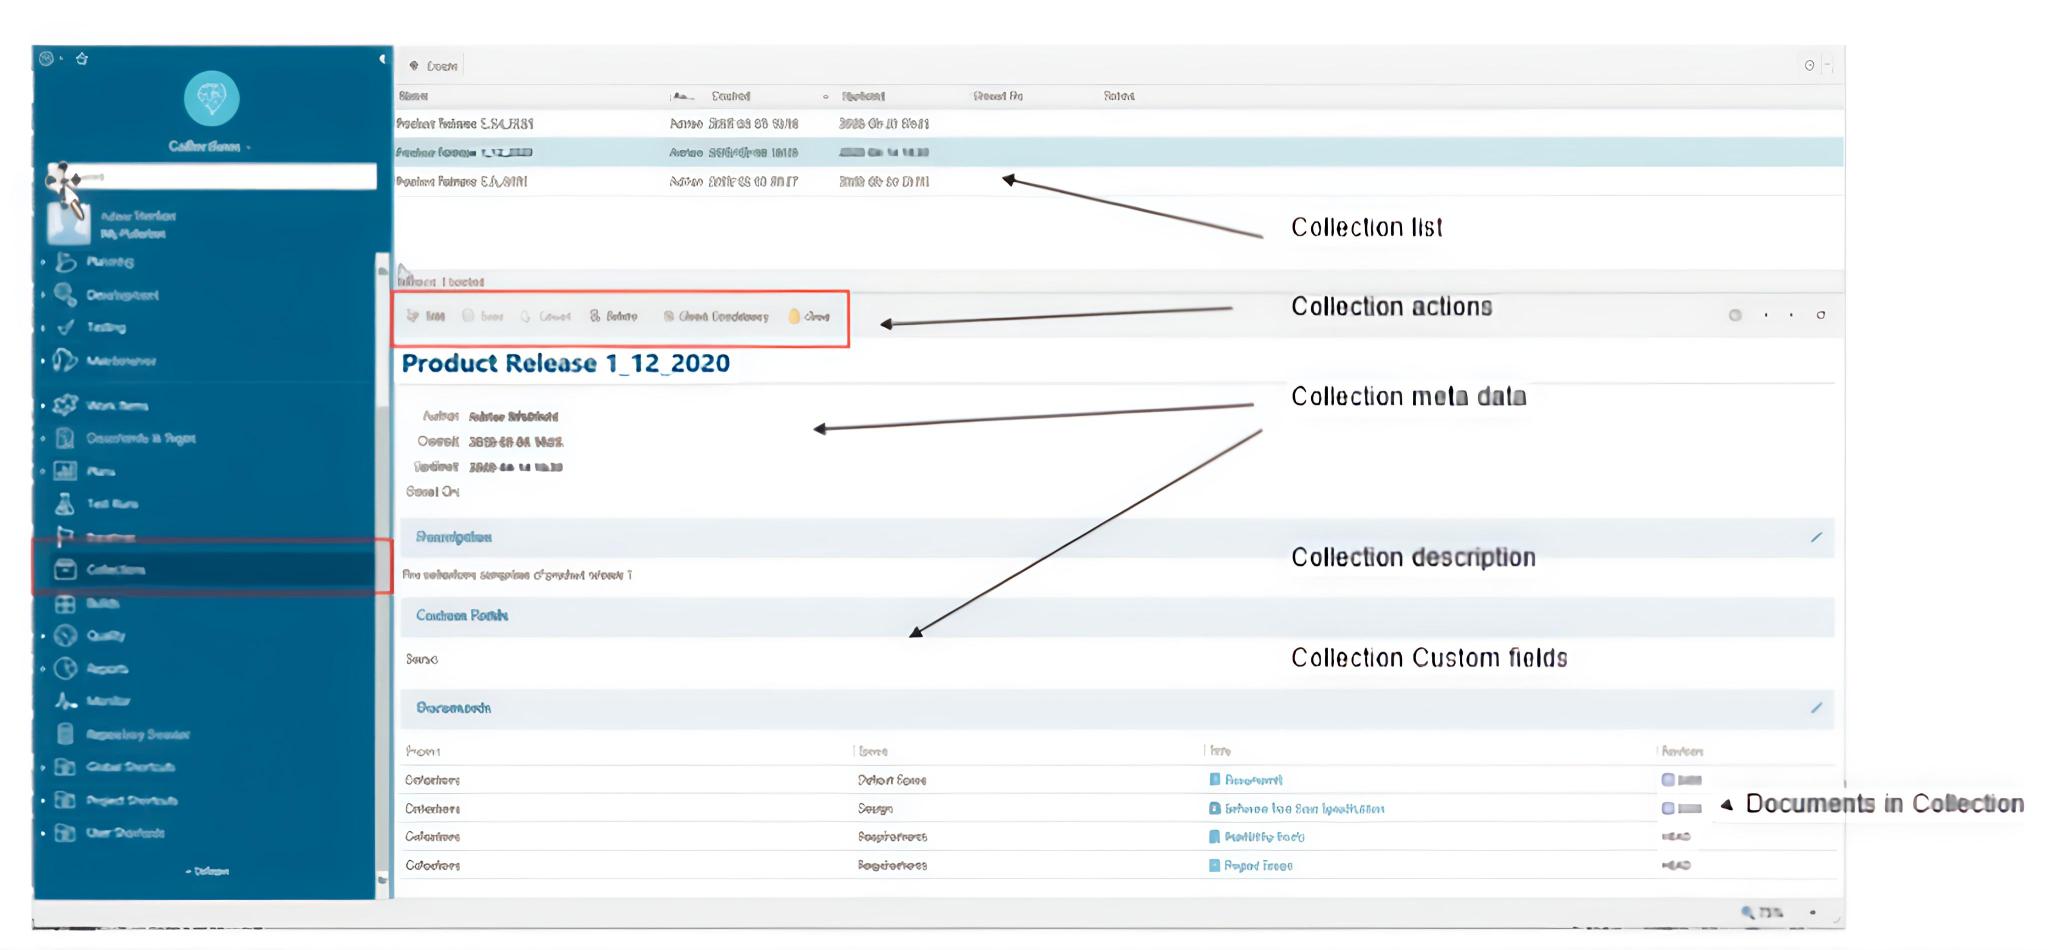Click the round button at detail panel right

click(x=1735, y=315)
